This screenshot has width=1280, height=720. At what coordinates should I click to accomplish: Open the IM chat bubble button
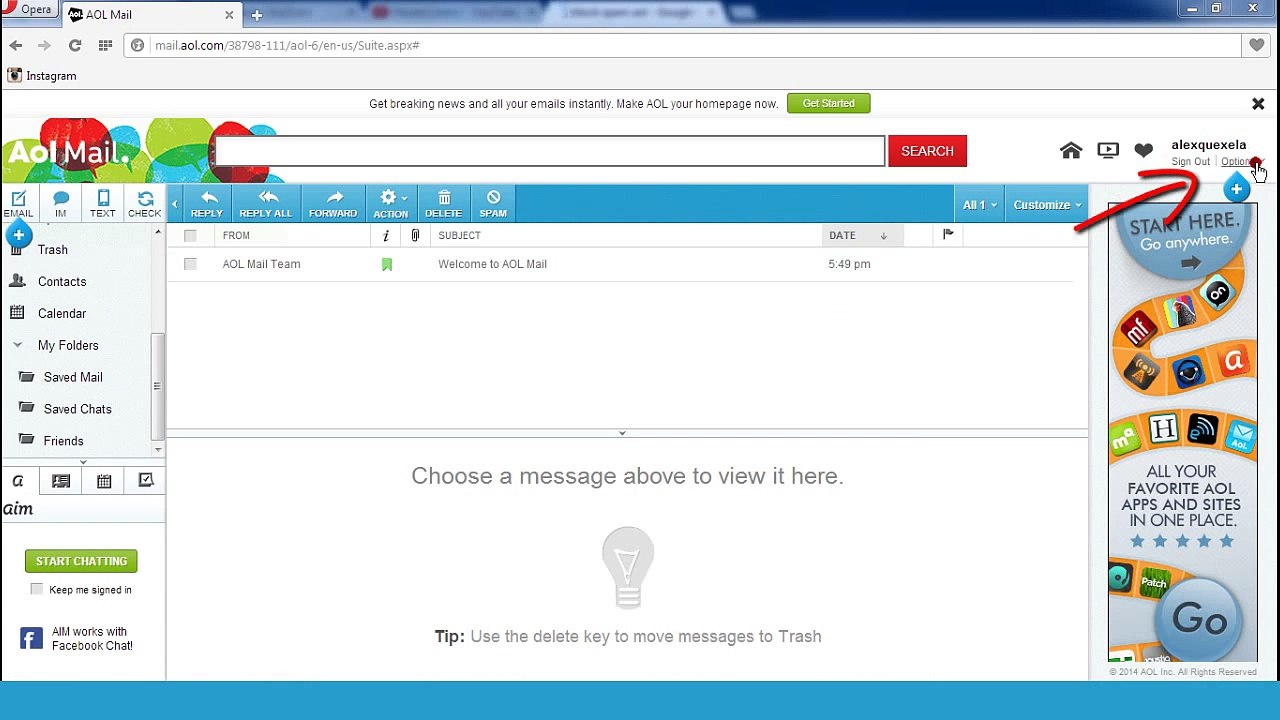(61, 204)
